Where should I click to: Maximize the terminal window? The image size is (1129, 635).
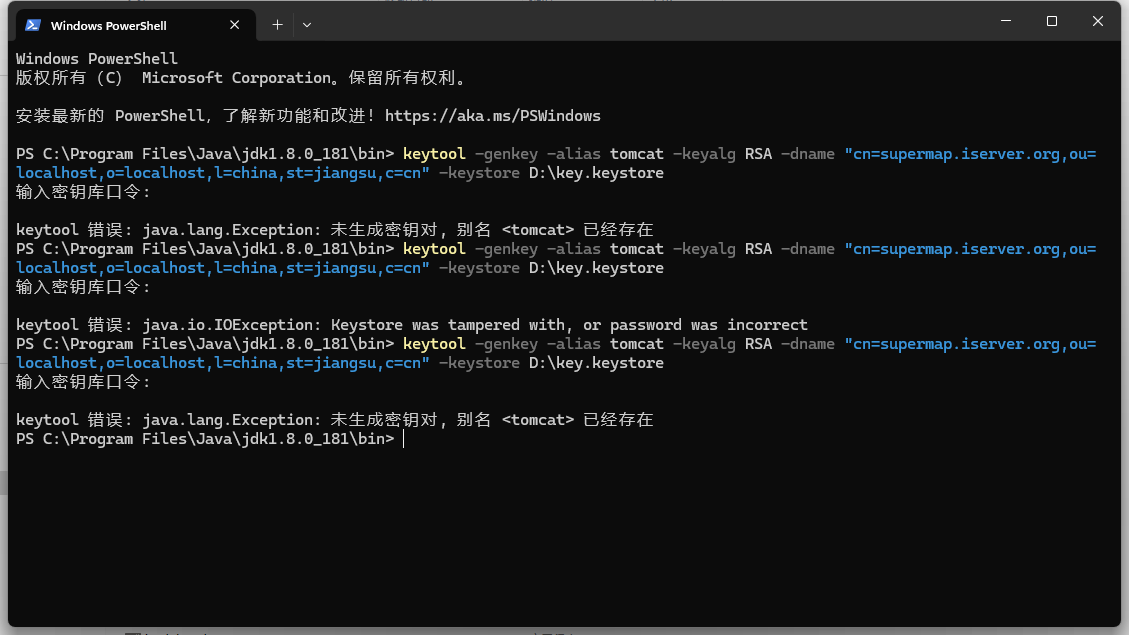pyautogui.click(x=1051, y=21)
